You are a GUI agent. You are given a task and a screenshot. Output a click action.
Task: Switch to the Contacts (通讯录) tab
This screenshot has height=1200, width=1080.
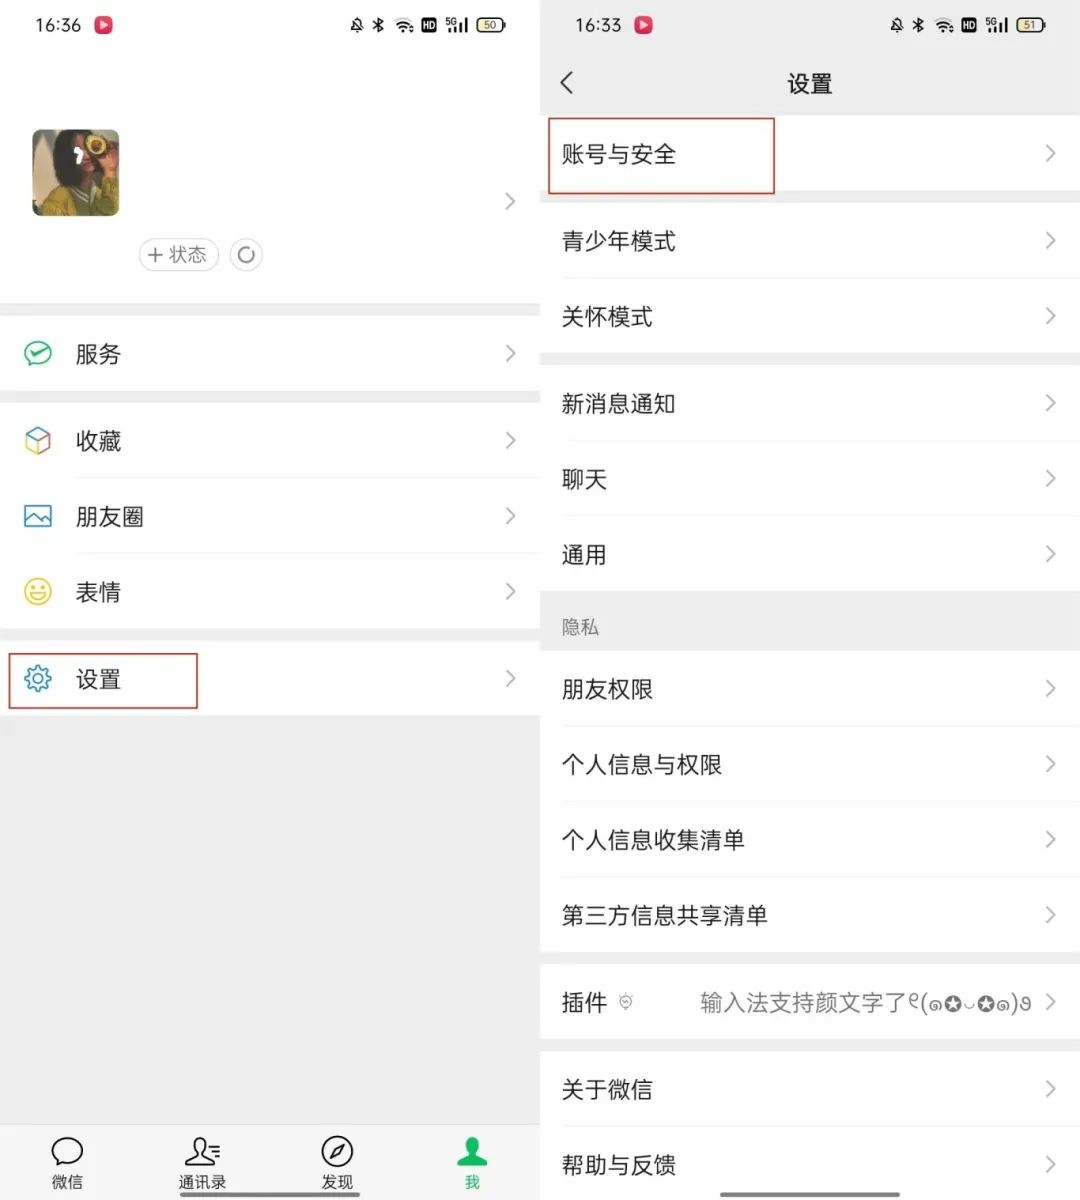[x=202, y=1163]
